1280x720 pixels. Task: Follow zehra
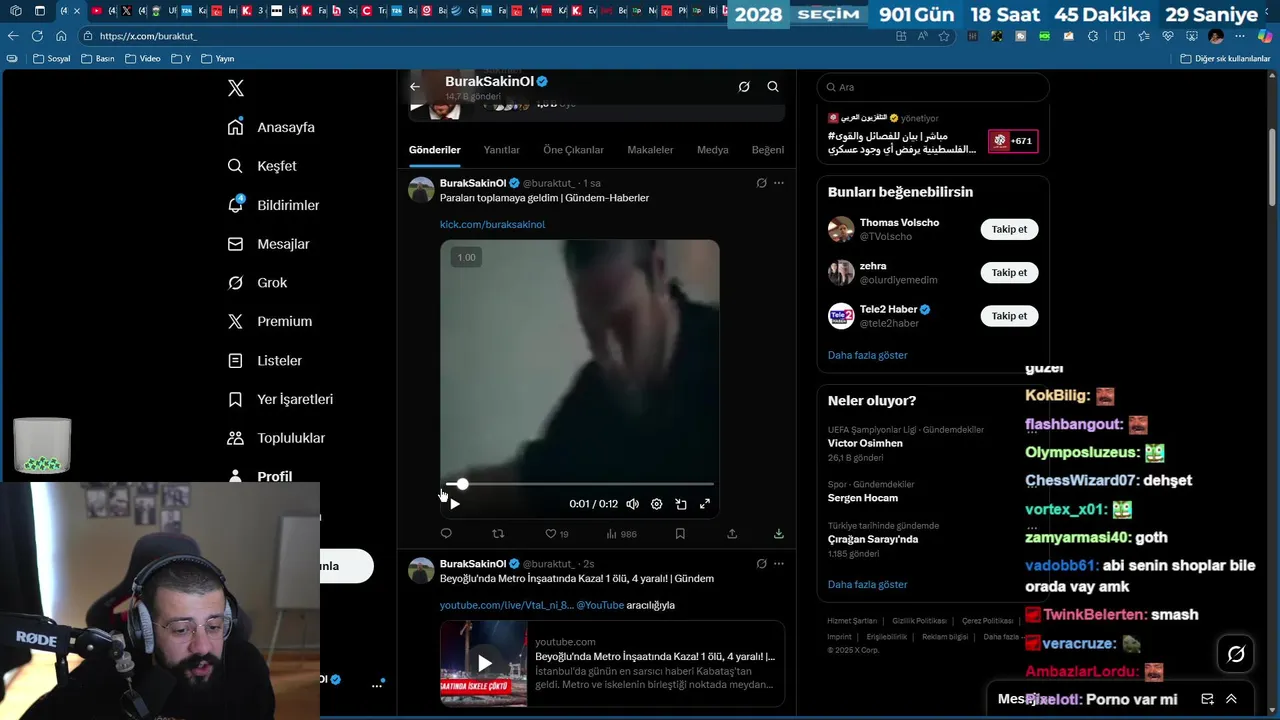[1009, 272]
